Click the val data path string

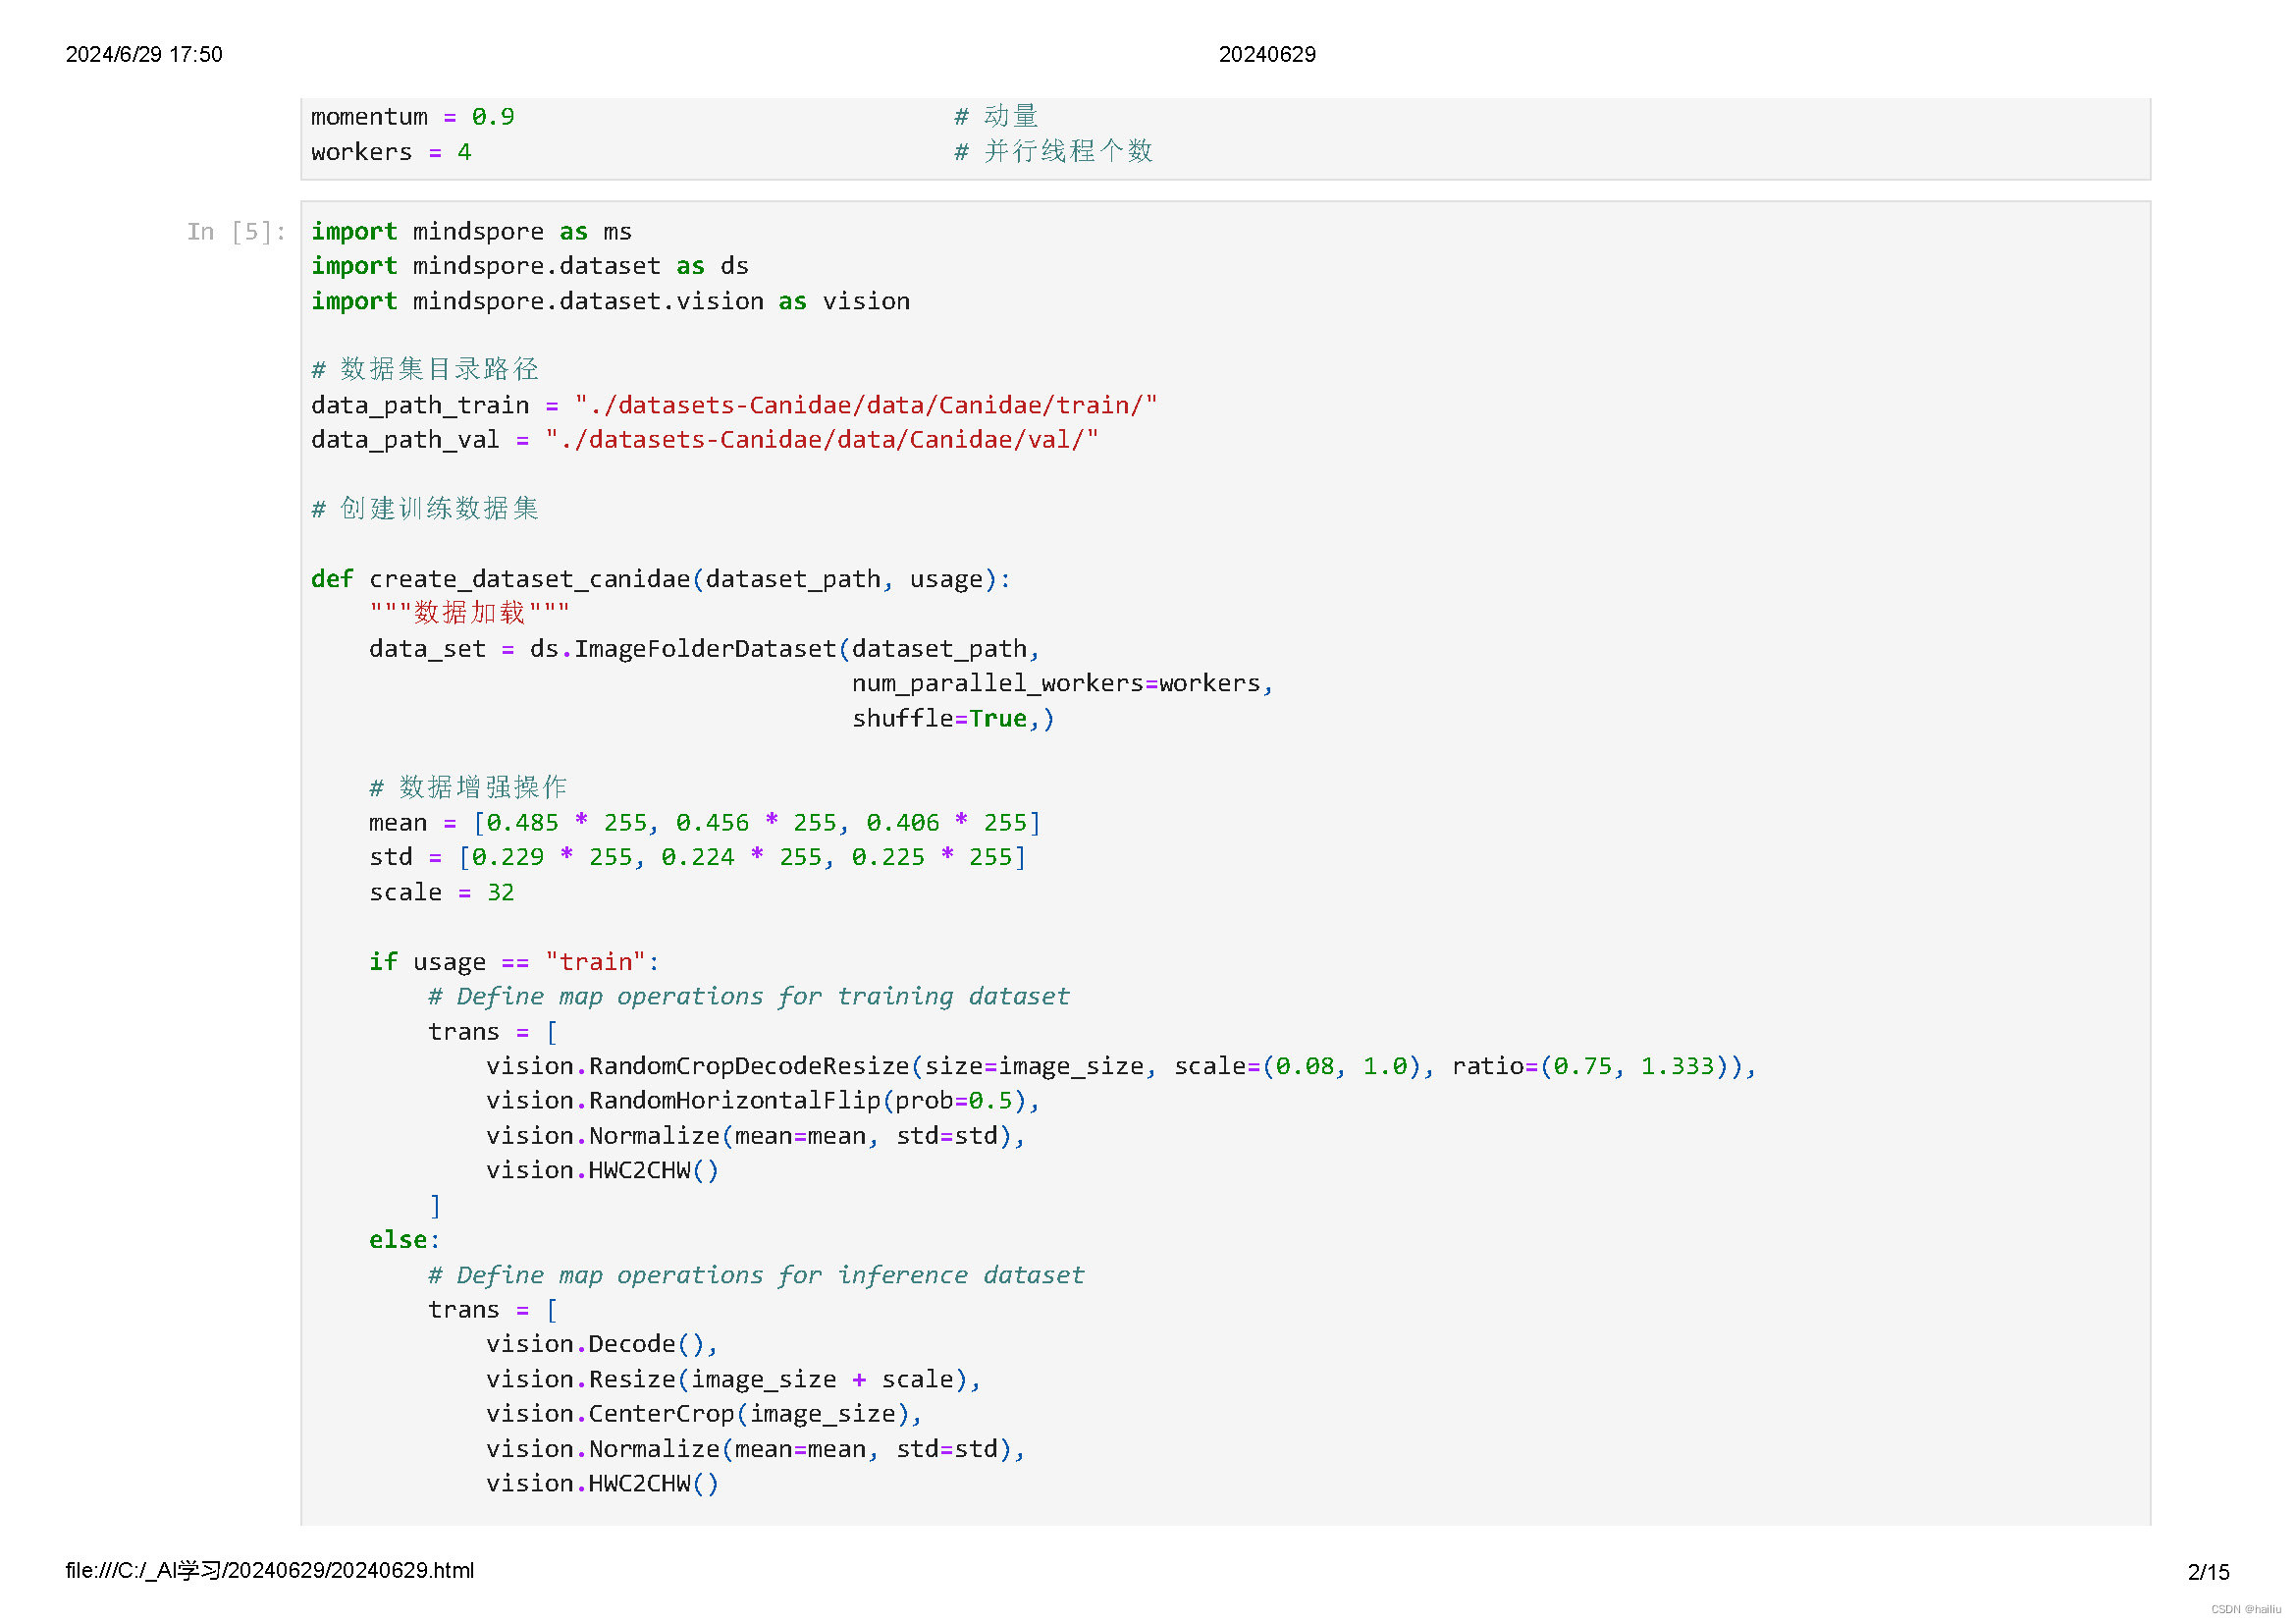(821, 440)
